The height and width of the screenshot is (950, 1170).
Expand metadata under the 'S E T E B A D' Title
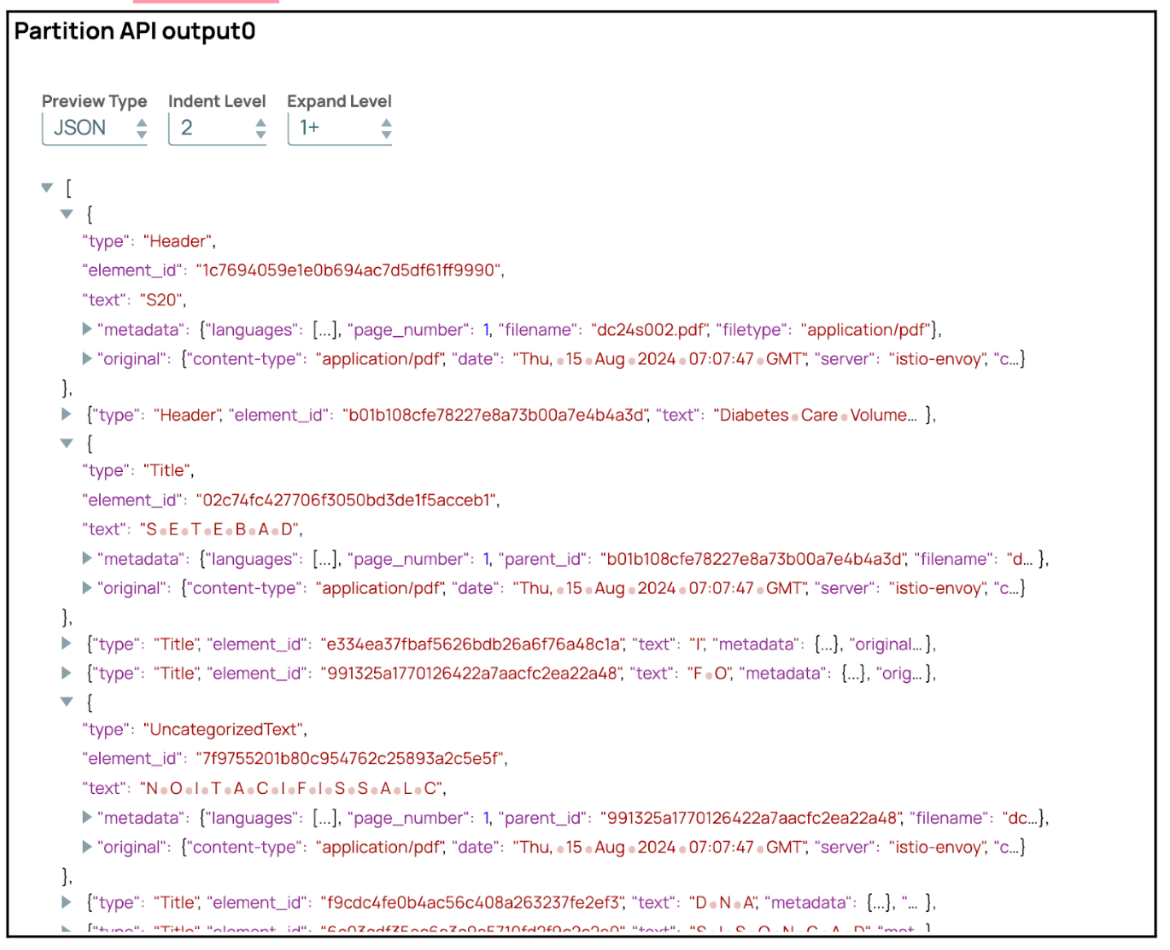86,559
